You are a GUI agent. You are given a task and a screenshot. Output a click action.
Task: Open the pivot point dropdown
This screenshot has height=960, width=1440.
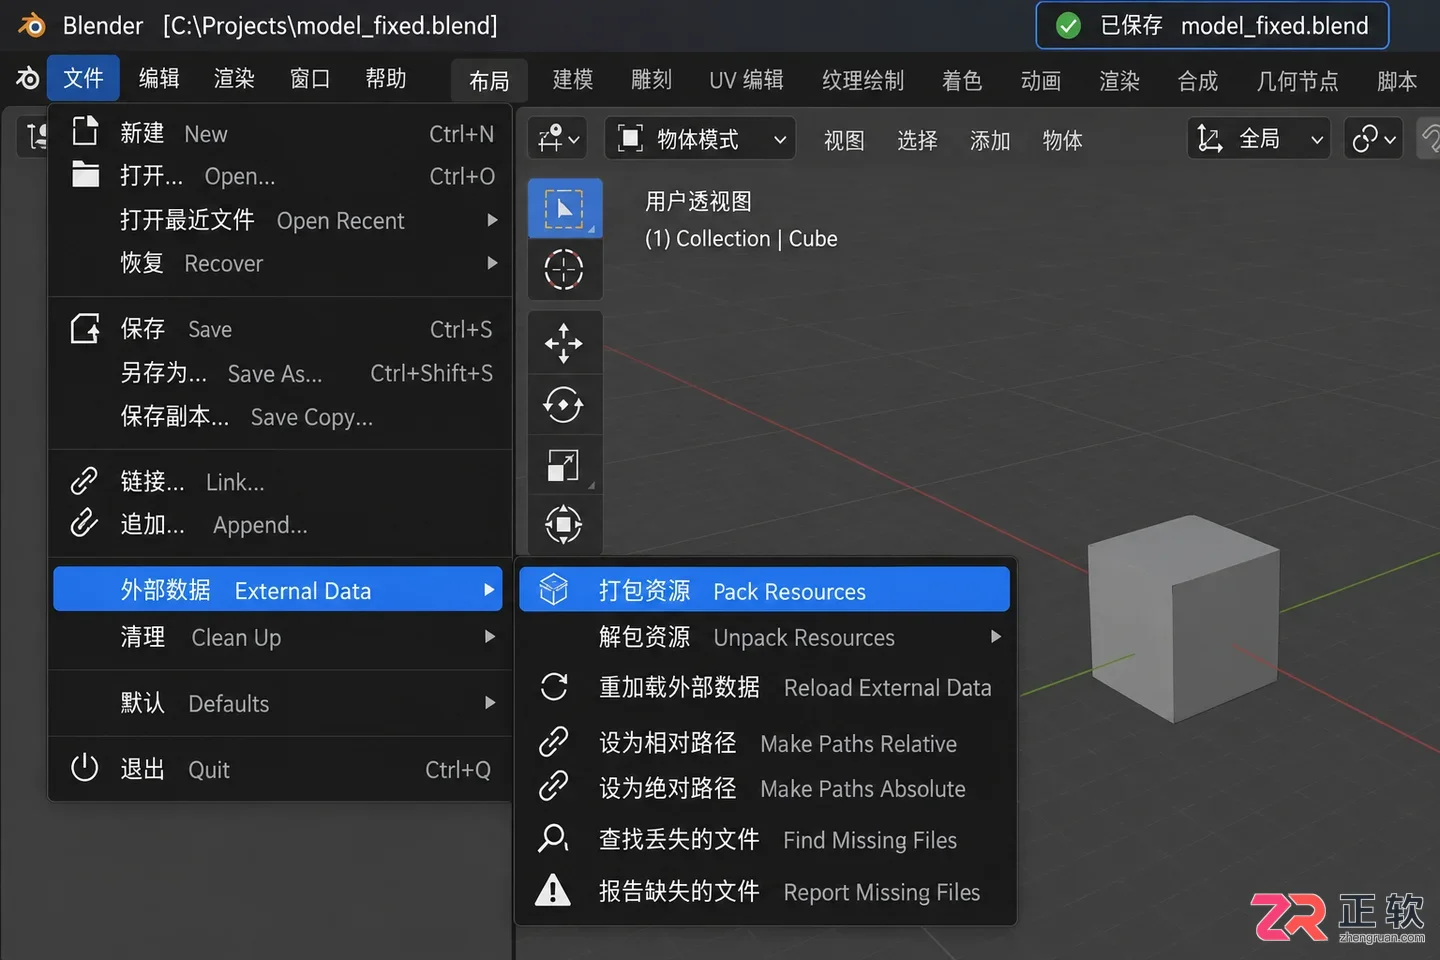[1374, 139]
